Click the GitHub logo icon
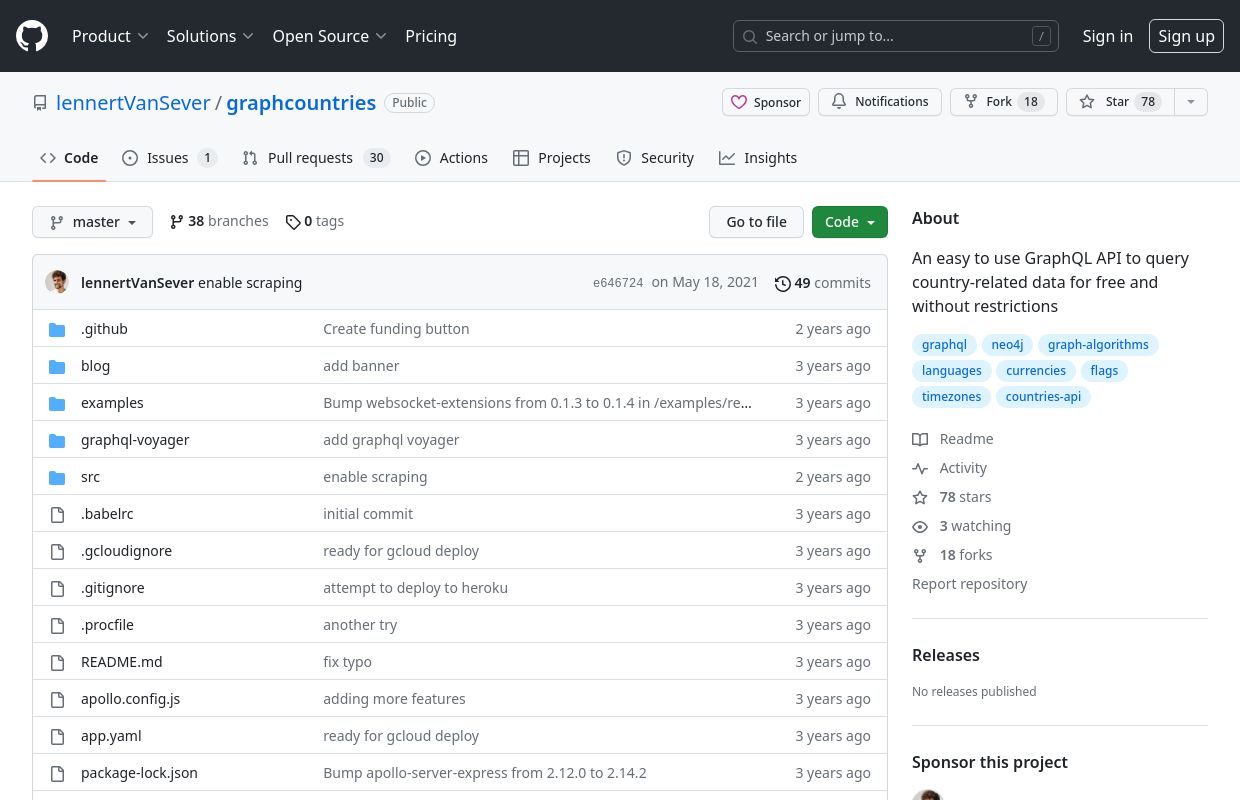The height and width of the screenshot is (800, 1240). pos(32,36)
